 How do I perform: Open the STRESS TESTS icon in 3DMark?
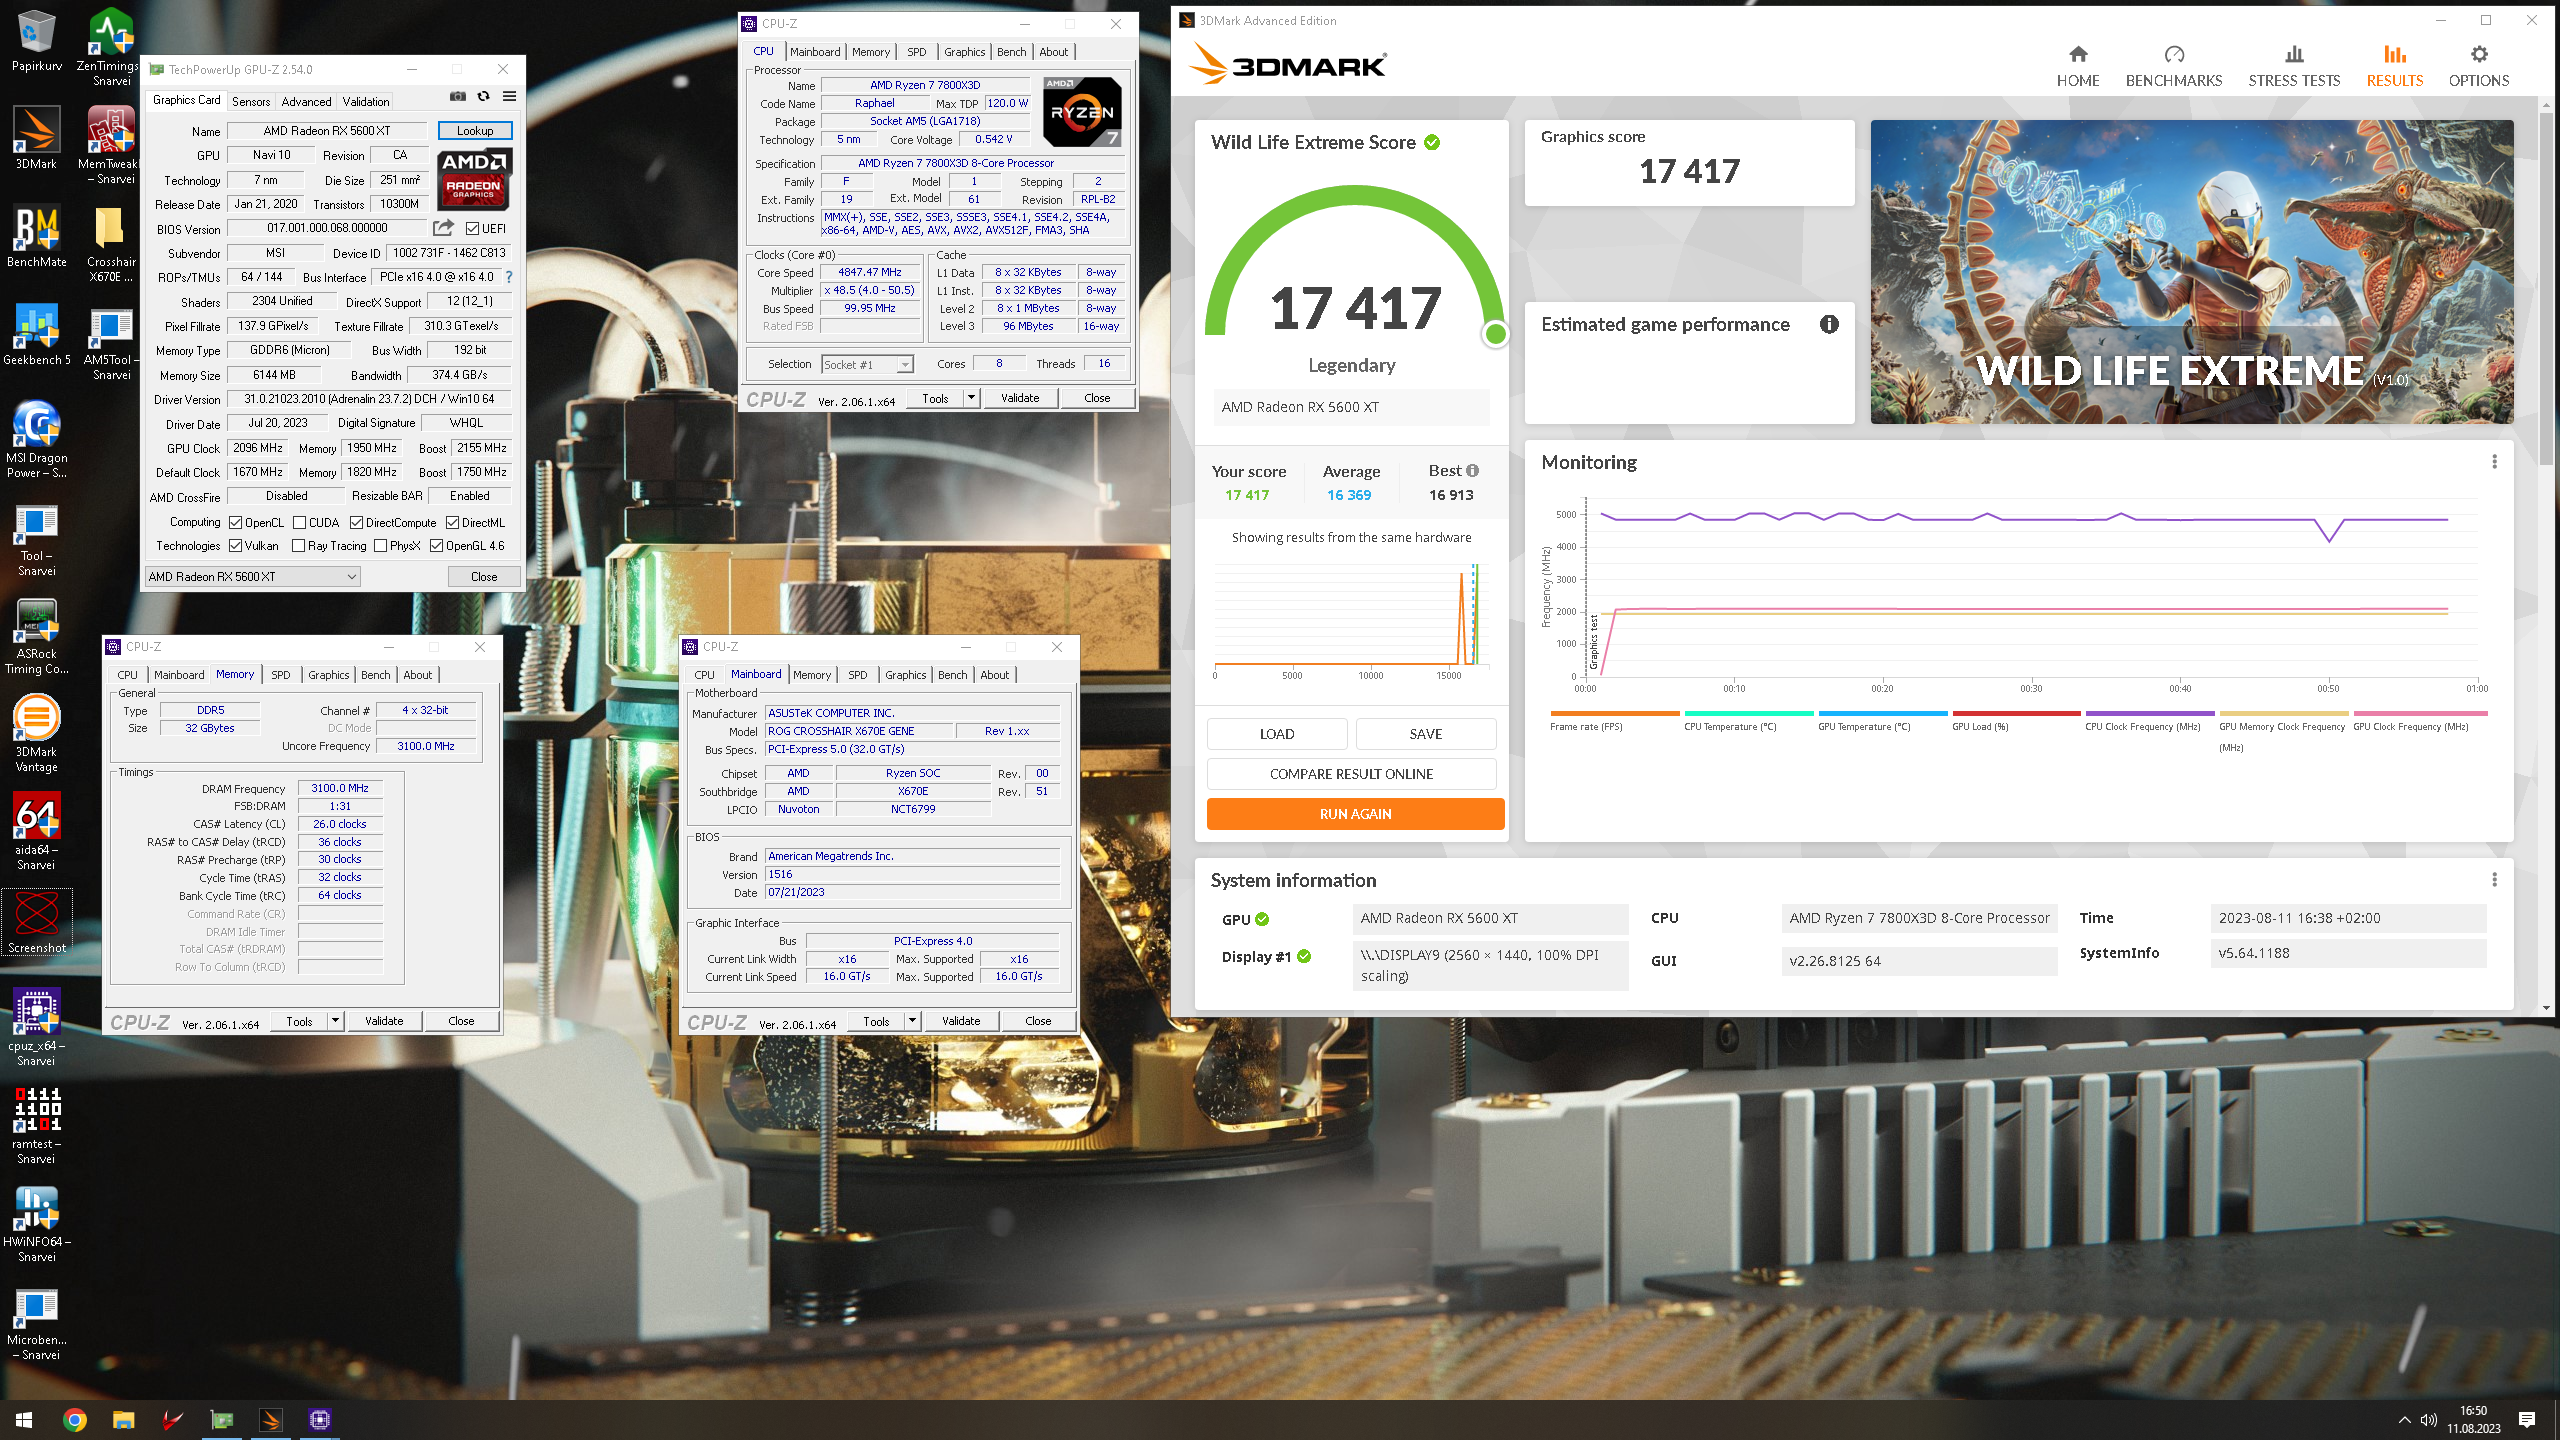2294,54
